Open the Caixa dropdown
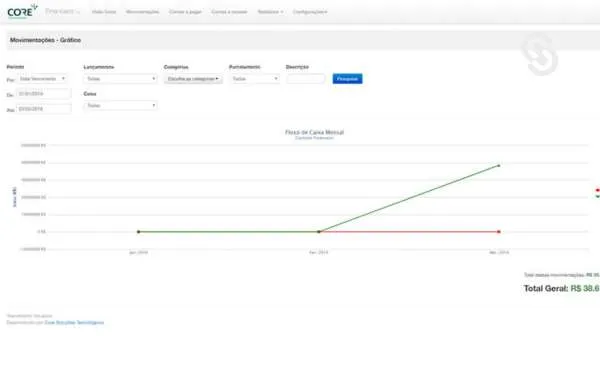This screenshot has width=600, height=375. pyautogui.click(x=121, y=106)
